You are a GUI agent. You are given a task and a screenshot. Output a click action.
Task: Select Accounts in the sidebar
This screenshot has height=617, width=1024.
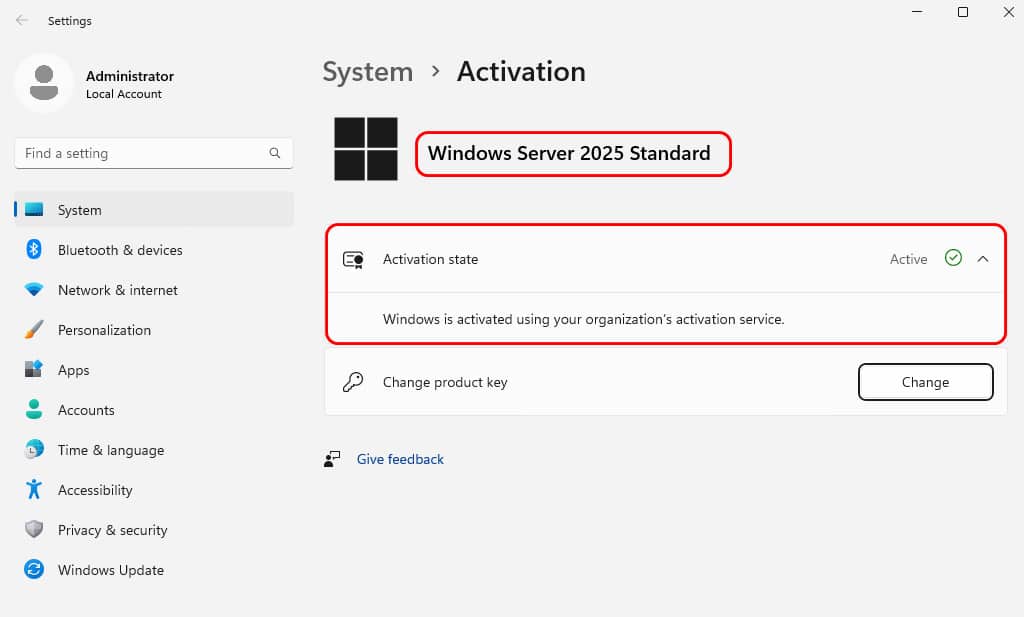point(154,410)
